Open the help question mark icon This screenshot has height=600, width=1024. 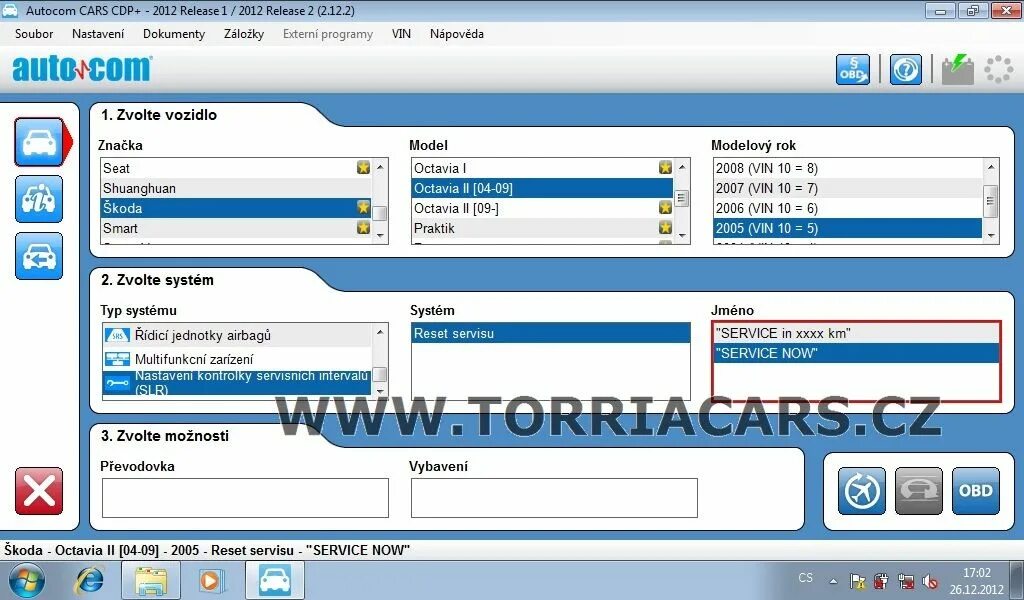coord(905,69)
